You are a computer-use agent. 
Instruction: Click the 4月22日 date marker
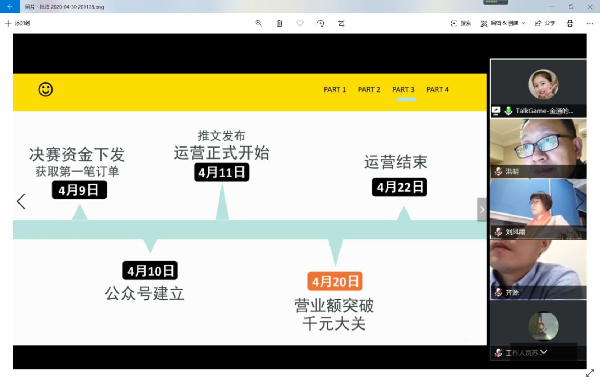pyautogui.click(x=399, y=187)
